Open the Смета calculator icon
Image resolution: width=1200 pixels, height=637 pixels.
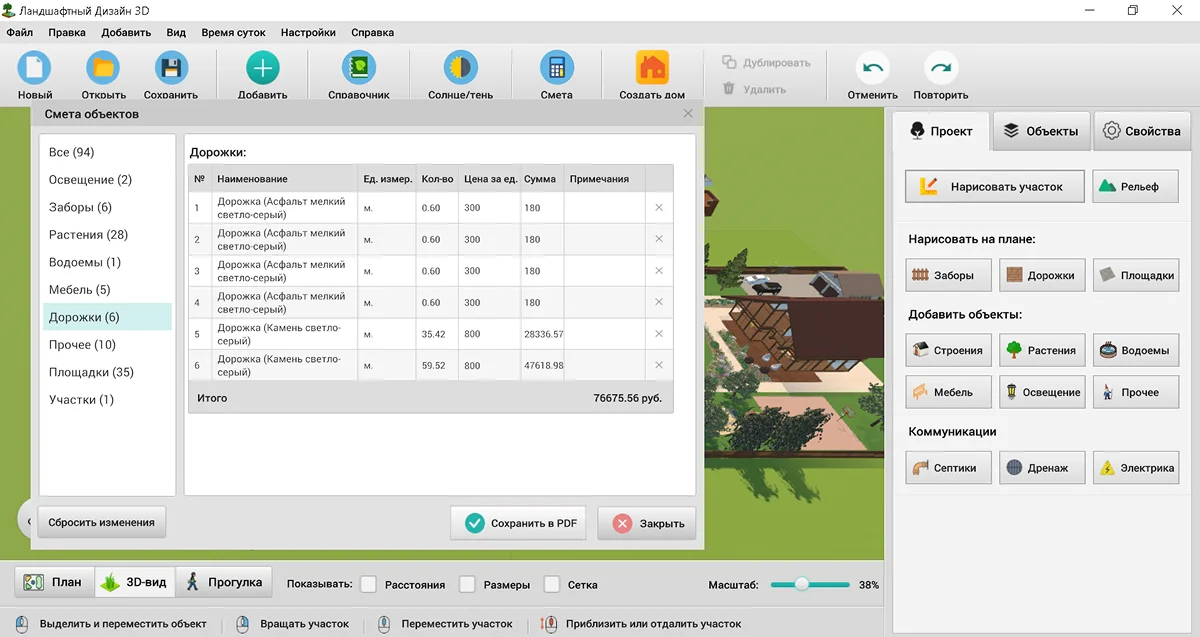556,69
